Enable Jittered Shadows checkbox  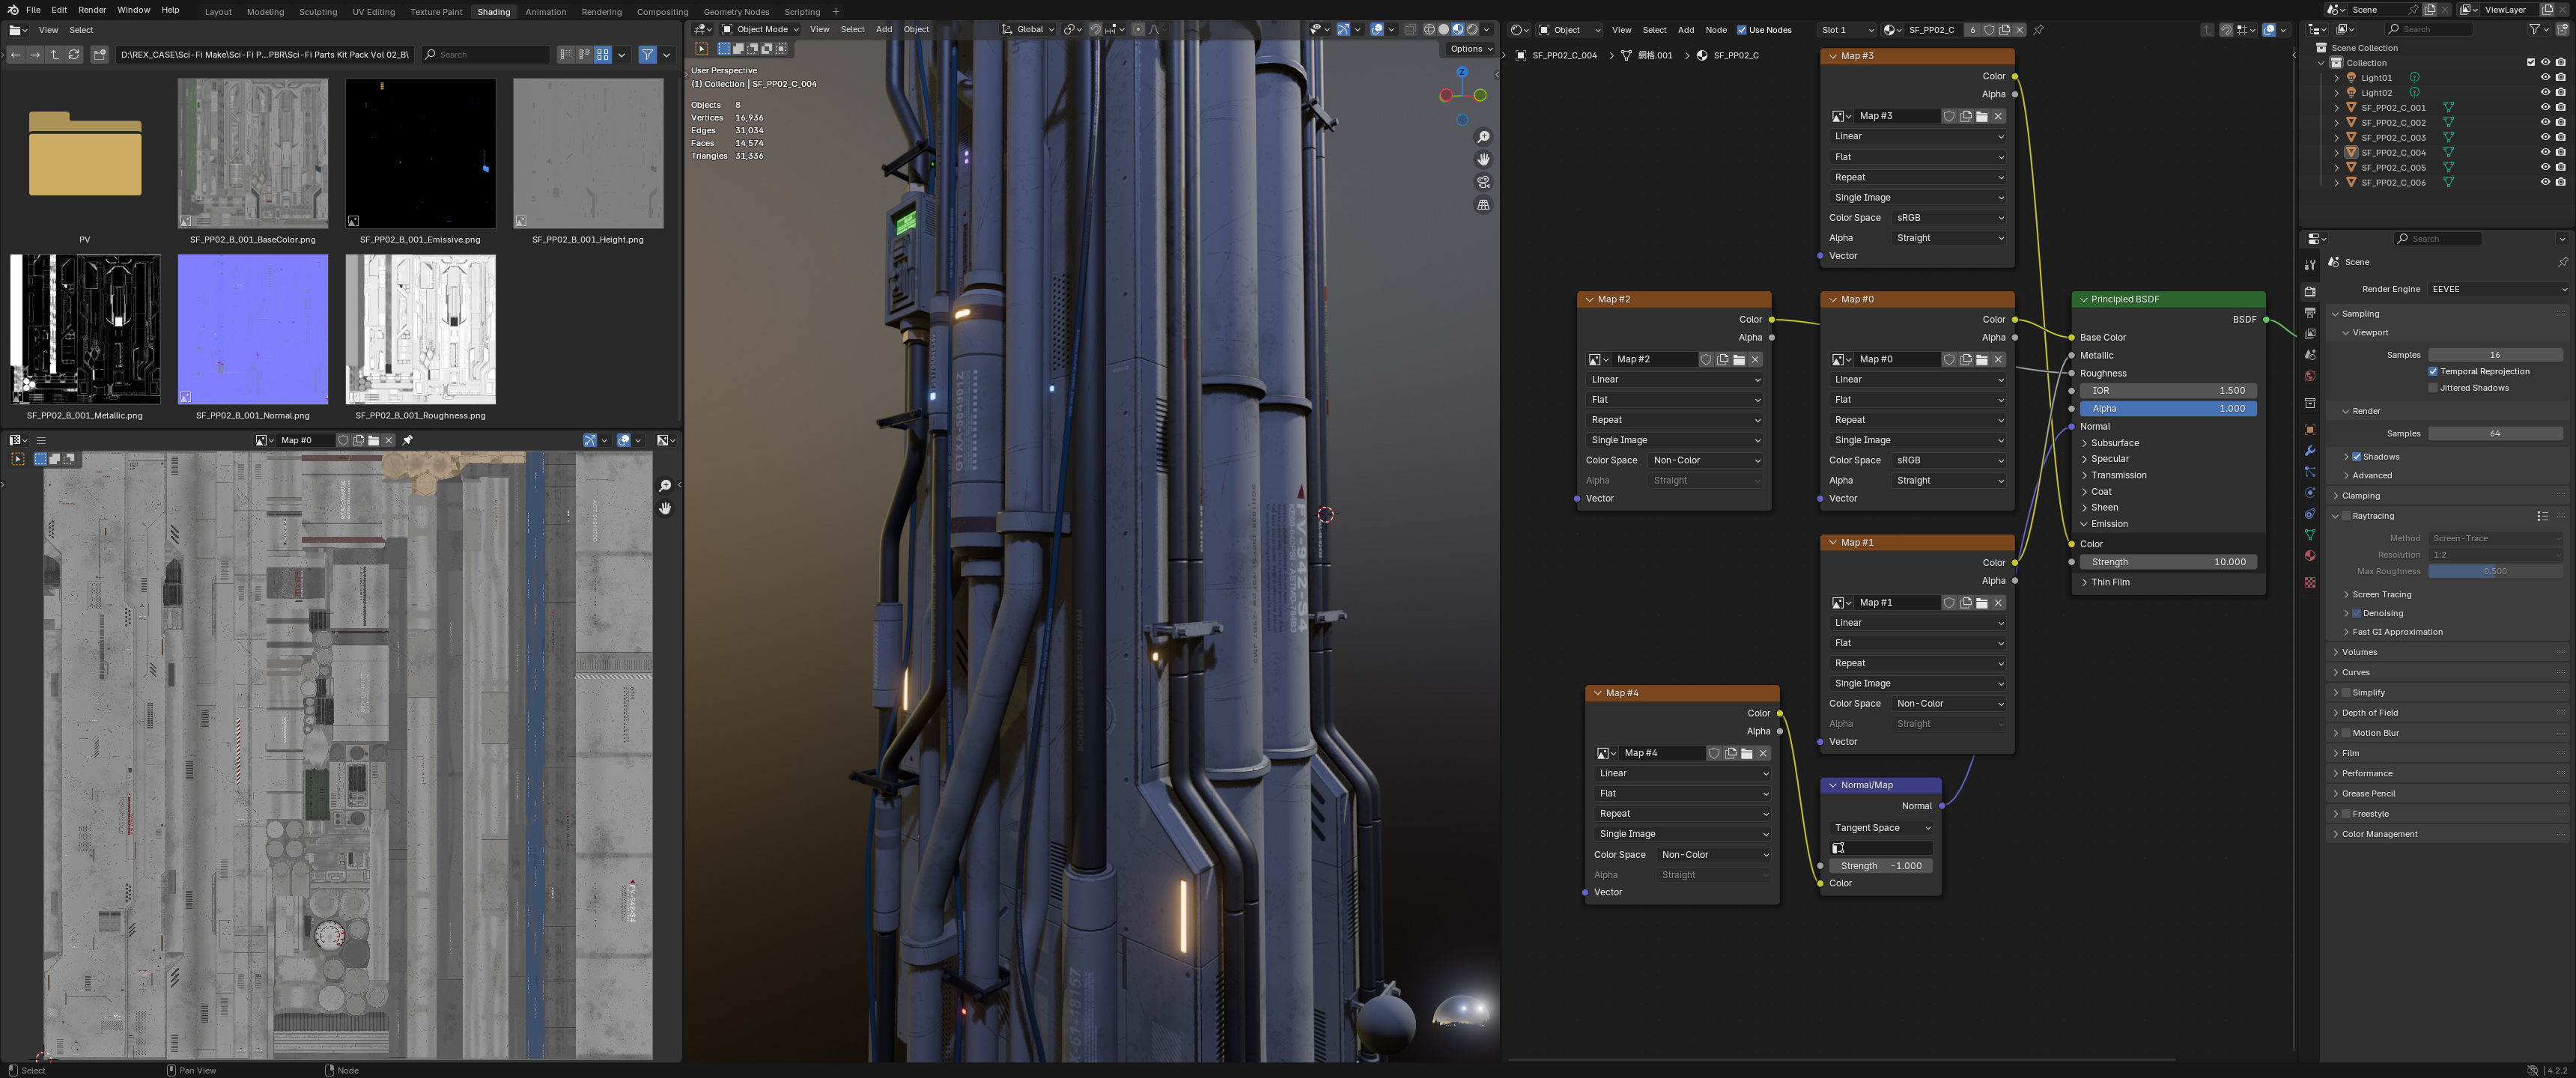[x=2433, y=388]
